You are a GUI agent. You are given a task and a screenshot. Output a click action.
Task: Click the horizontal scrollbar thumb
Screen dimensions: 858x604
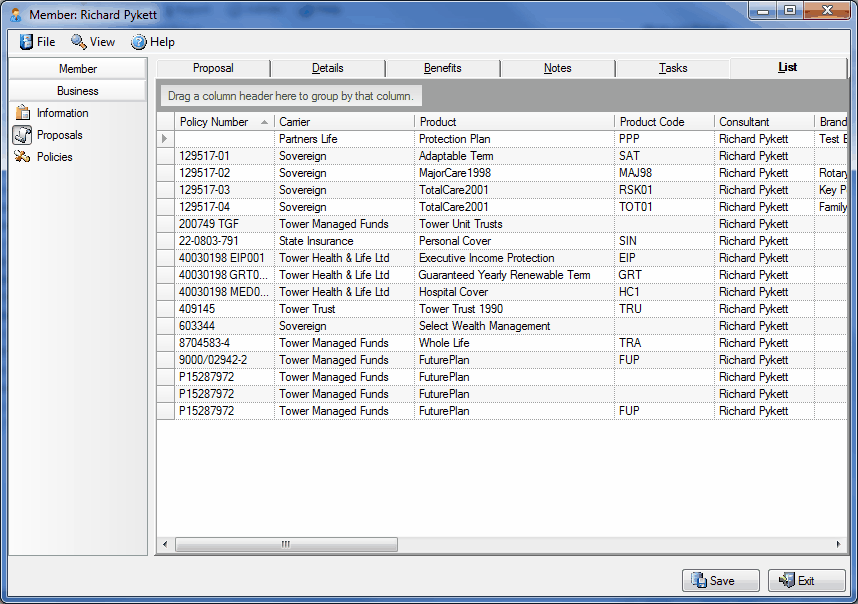tap(286, 544)
